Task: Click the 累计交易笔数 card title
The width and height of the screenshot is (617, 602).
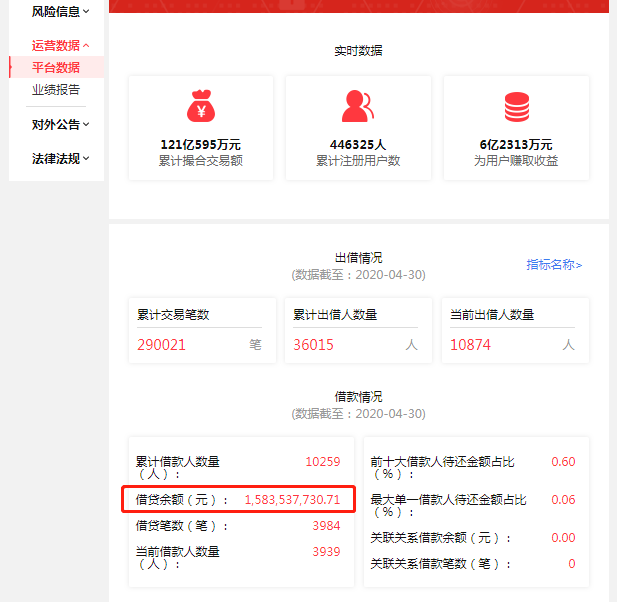Action: [173, 315]
